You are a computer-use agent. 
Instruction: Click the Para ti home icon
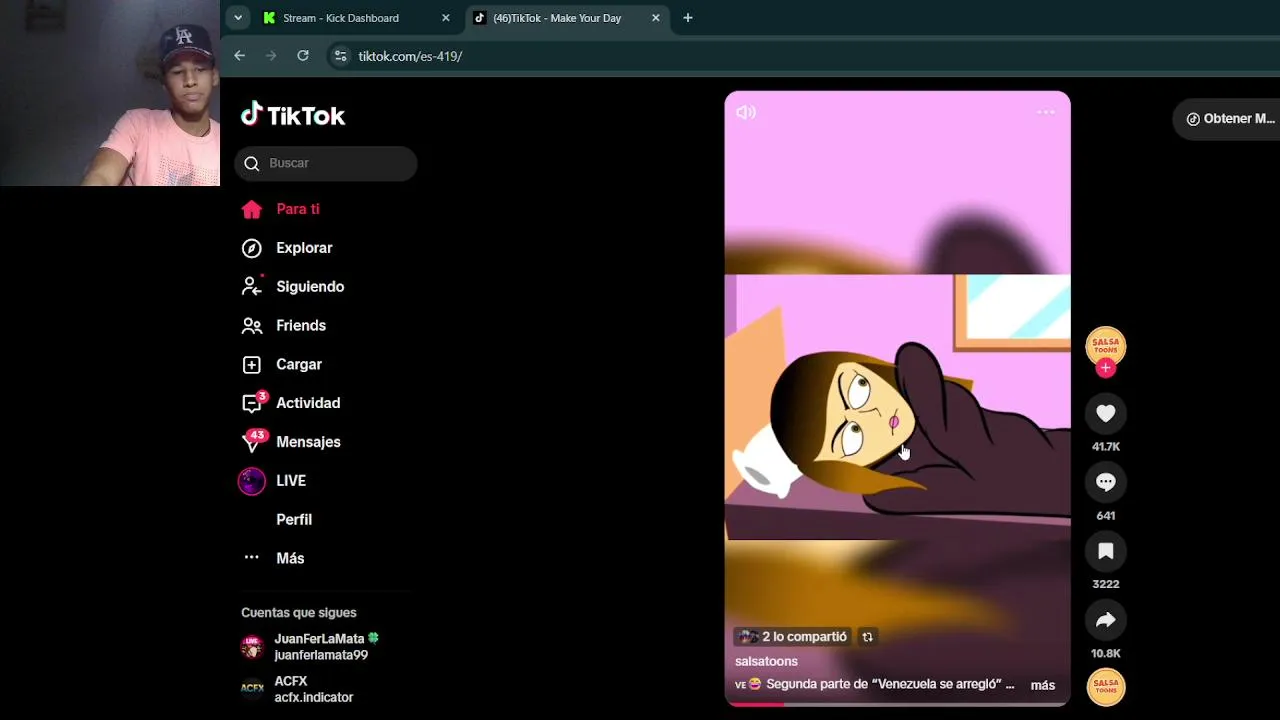point(252,209)
